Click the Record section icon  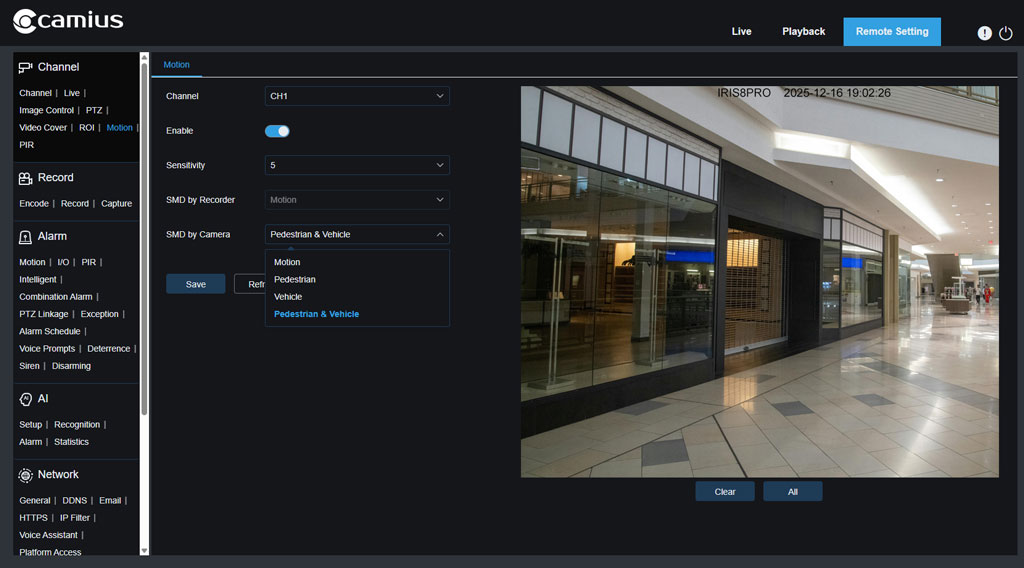click(25, 178)
